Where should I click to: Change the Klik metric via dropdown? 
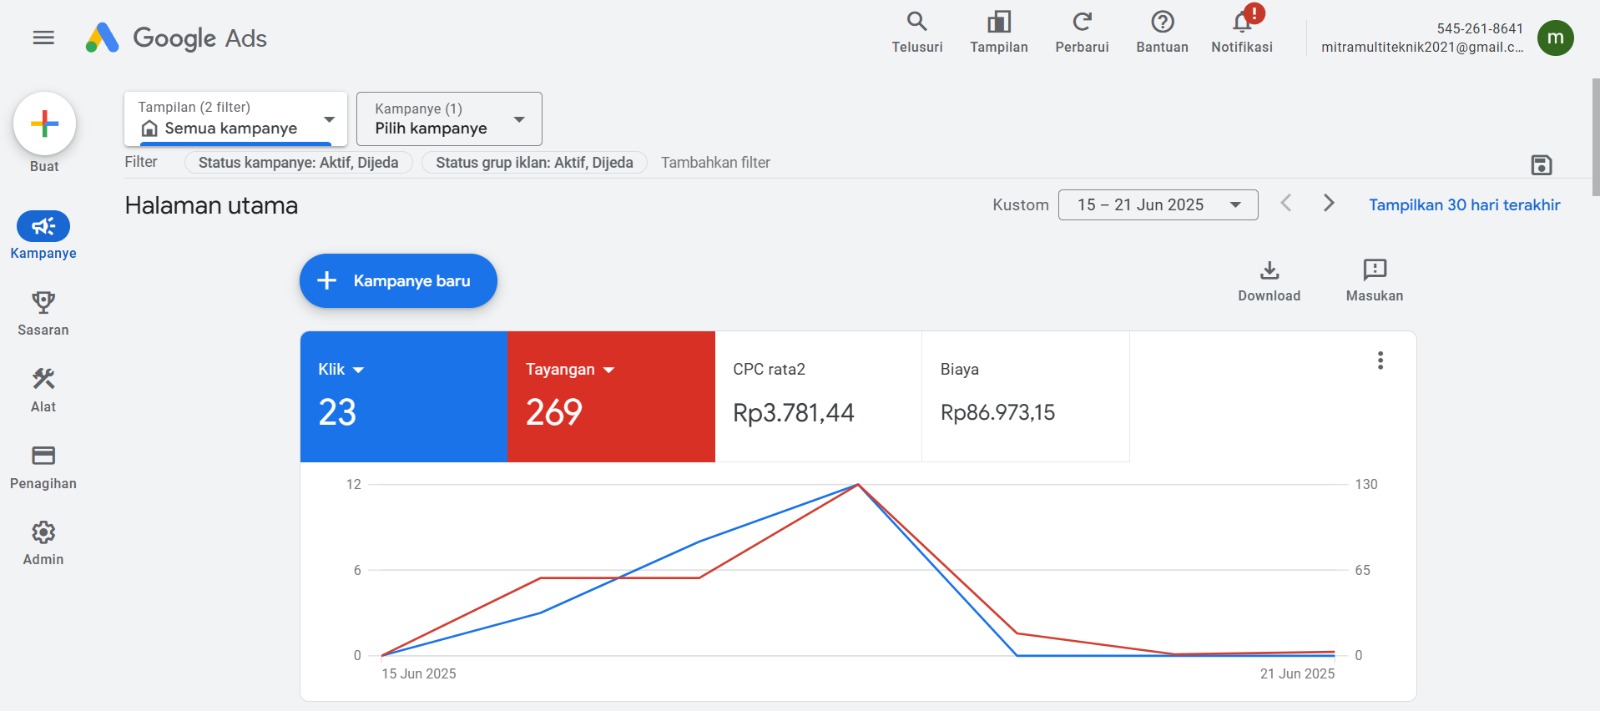pos(358,370)
